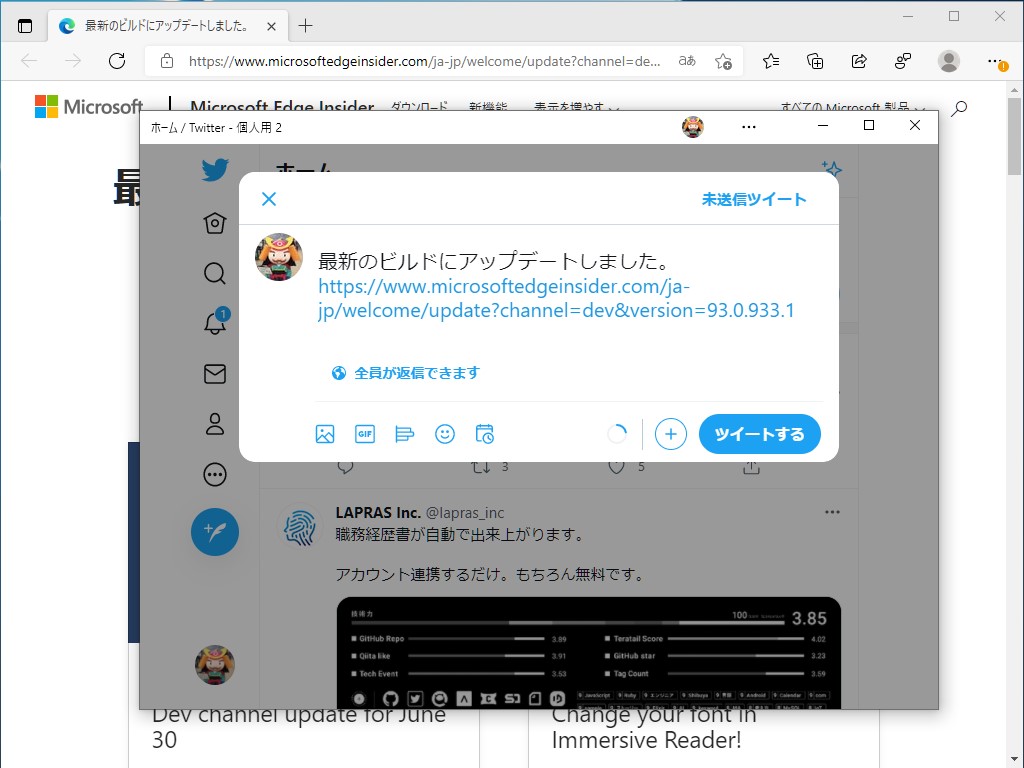This screenshot has width=1024, height=768.
Task: Open Edge Collections icon
Action: click(x=815, y=61)
